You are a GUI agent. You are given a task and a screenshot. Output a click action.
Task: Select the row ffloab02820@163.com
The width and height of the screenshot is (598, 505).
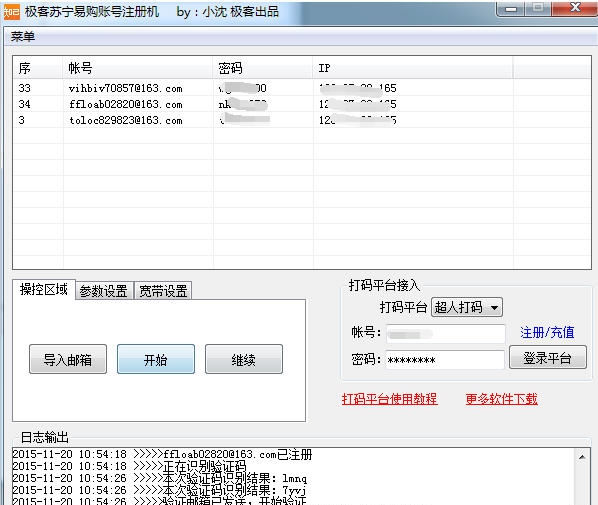tap(302, 104)
